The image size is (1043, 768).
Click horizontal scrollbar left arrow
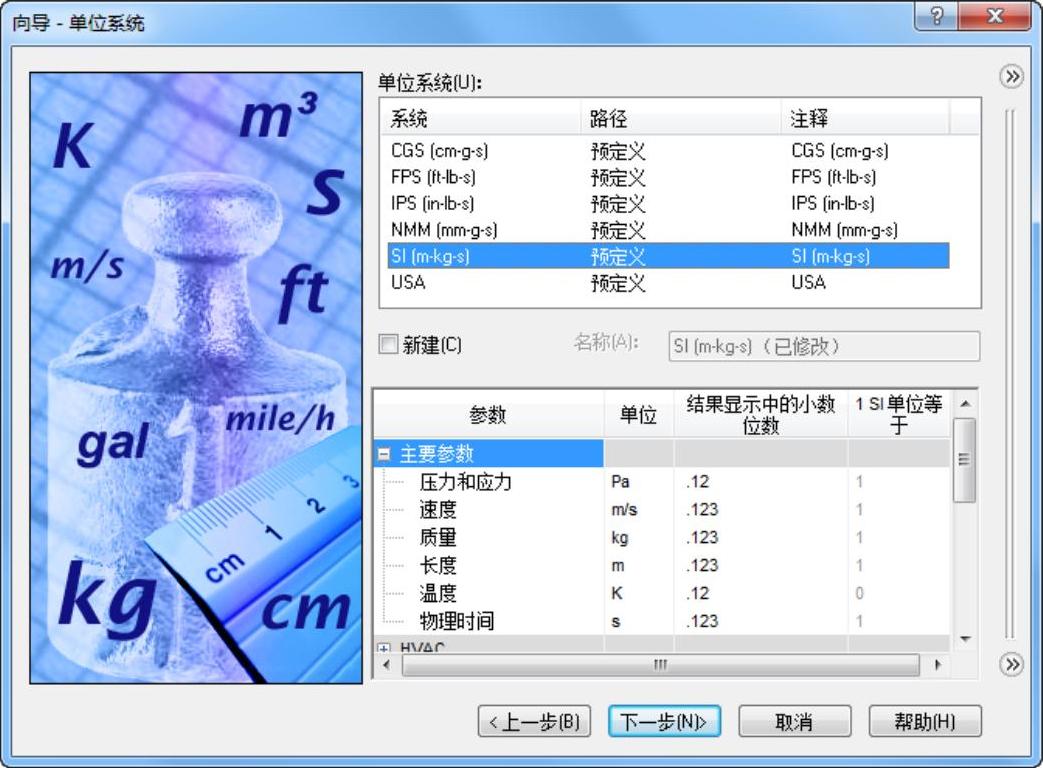pyautogui.click(x=387, y=664)
